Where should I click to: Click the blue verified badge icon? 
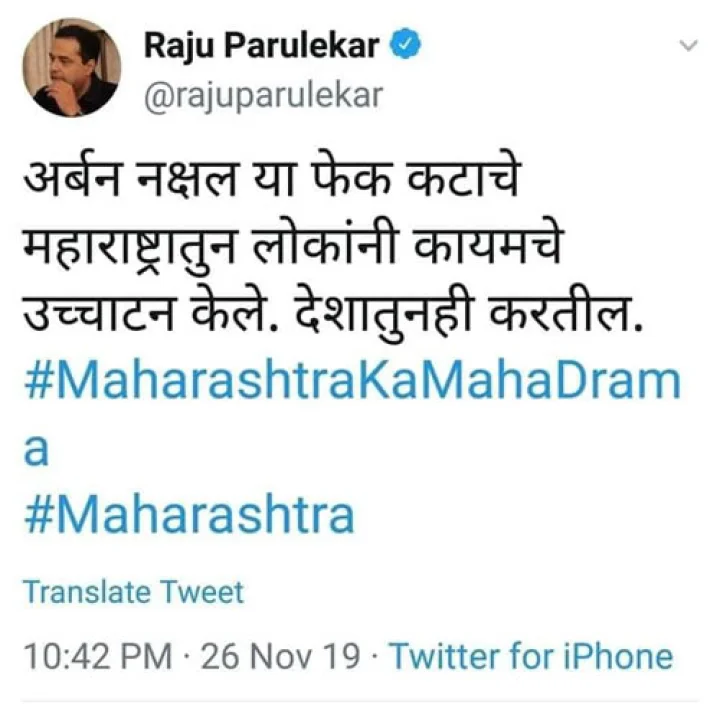(x=405, y=44)
